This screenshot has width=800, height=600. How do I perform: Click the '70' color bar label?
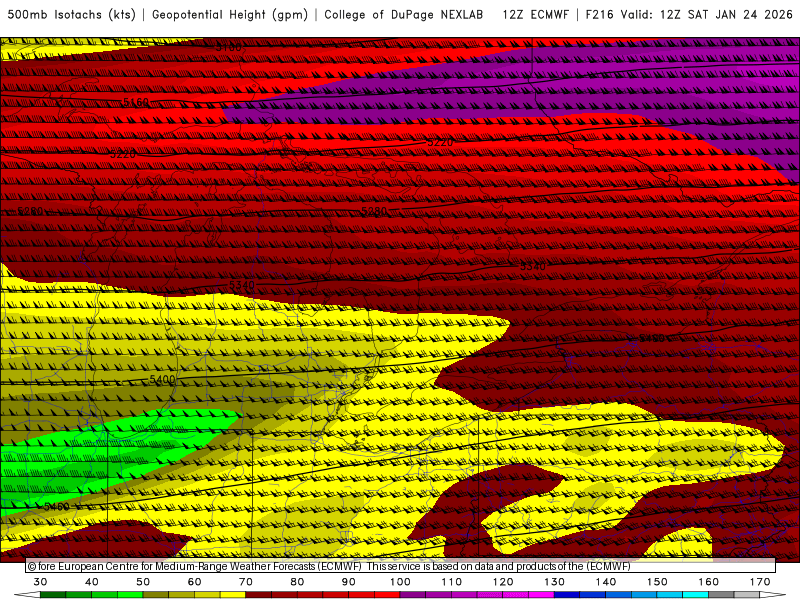(x=246, y=582)
